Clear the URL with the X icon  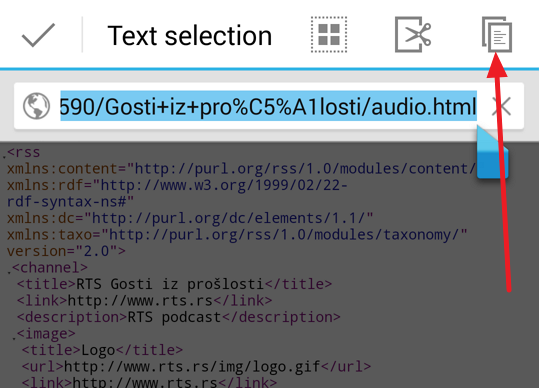tap(501, 106)
